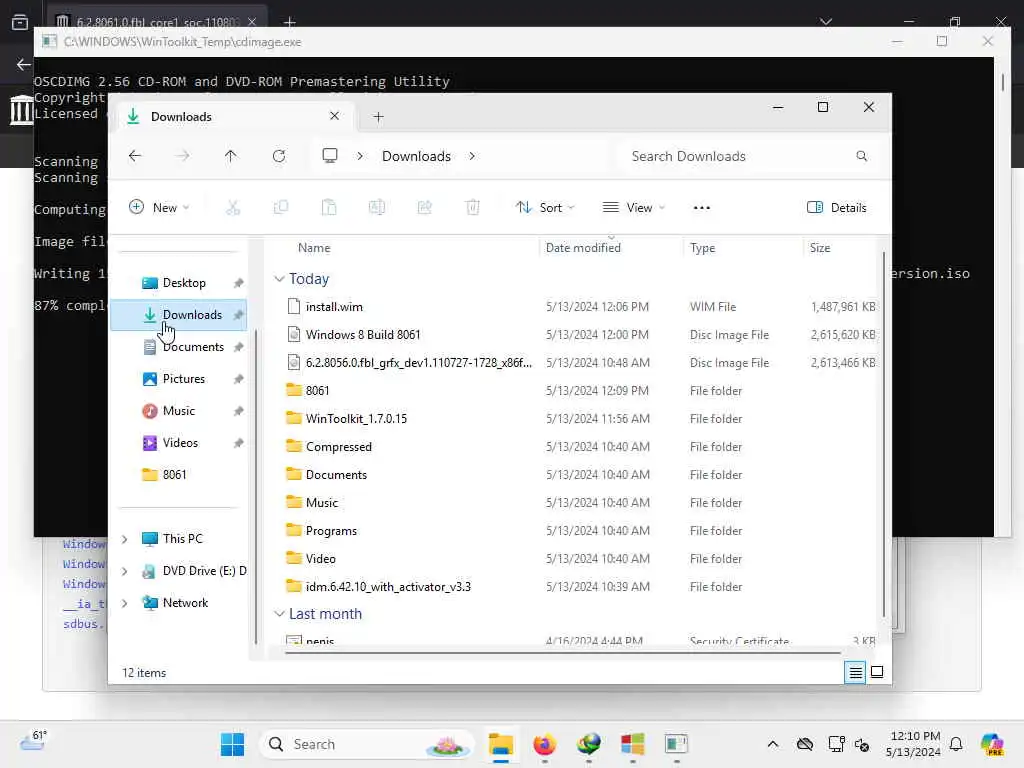This screenshot has width=1024, height=768.
Task: Click Downloads breadcrumb in address bar
Action: point(416,156)
